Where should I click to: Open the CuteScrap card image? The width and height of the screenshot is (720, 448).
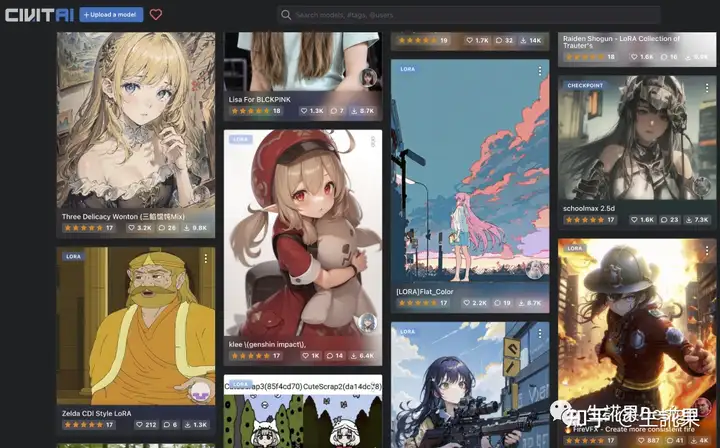click(303, 413)
